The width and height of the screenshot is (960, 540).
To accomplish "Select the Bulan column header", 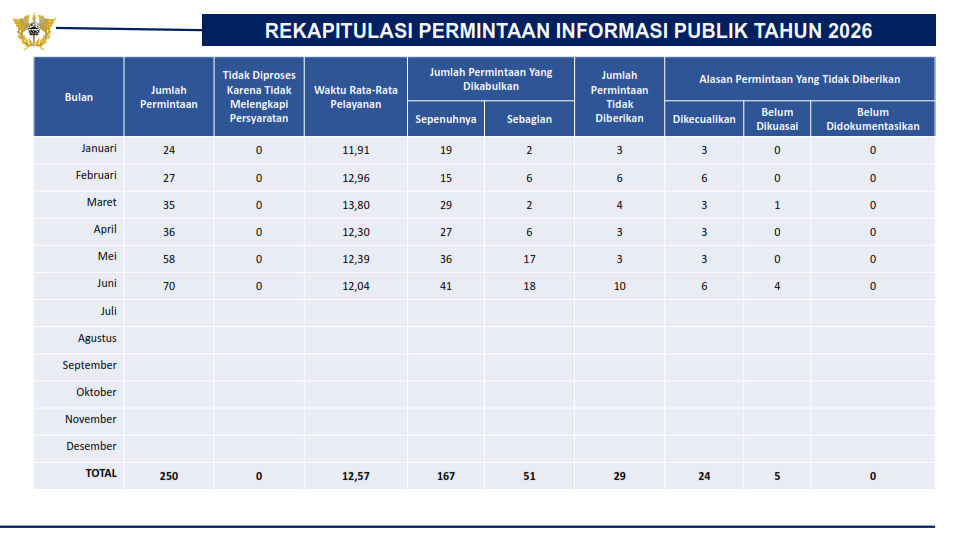I will 79,97.
